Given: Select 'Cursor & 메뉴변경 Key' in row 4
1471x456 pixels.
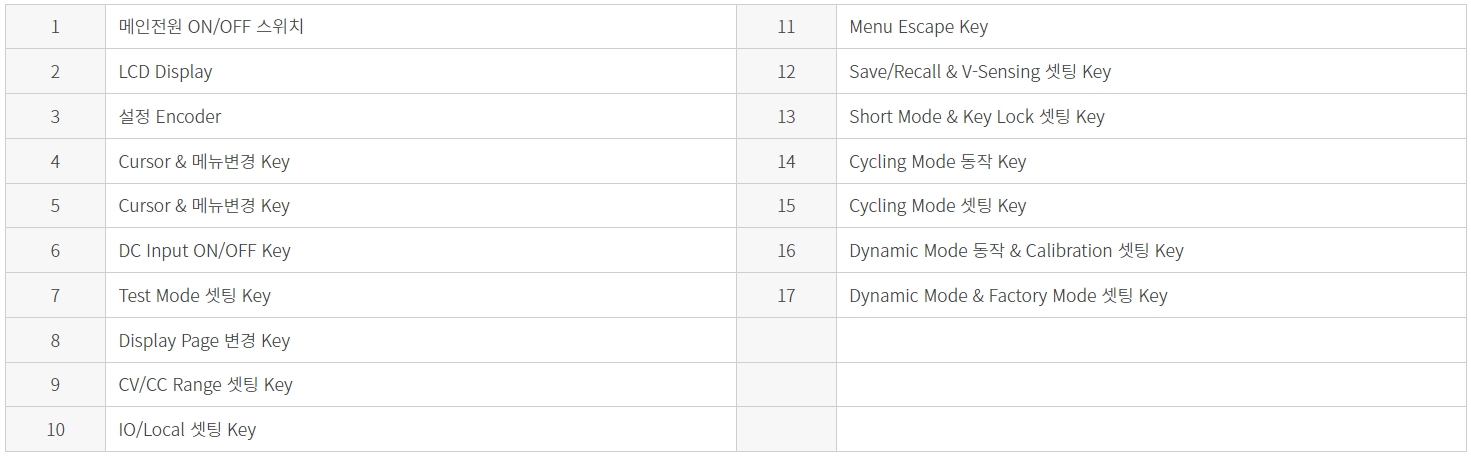Looking at the screenshot, I should coord(204,161).
